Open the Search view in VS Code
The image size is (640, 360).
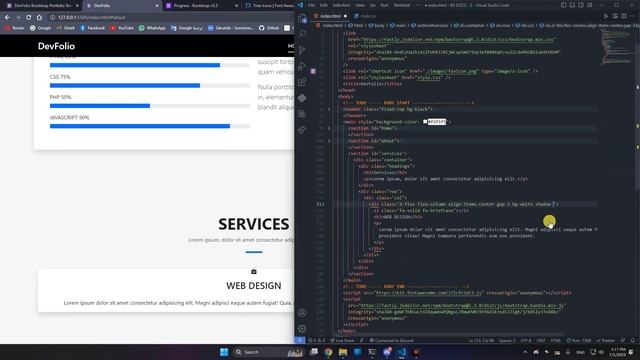tap(302, 34)
